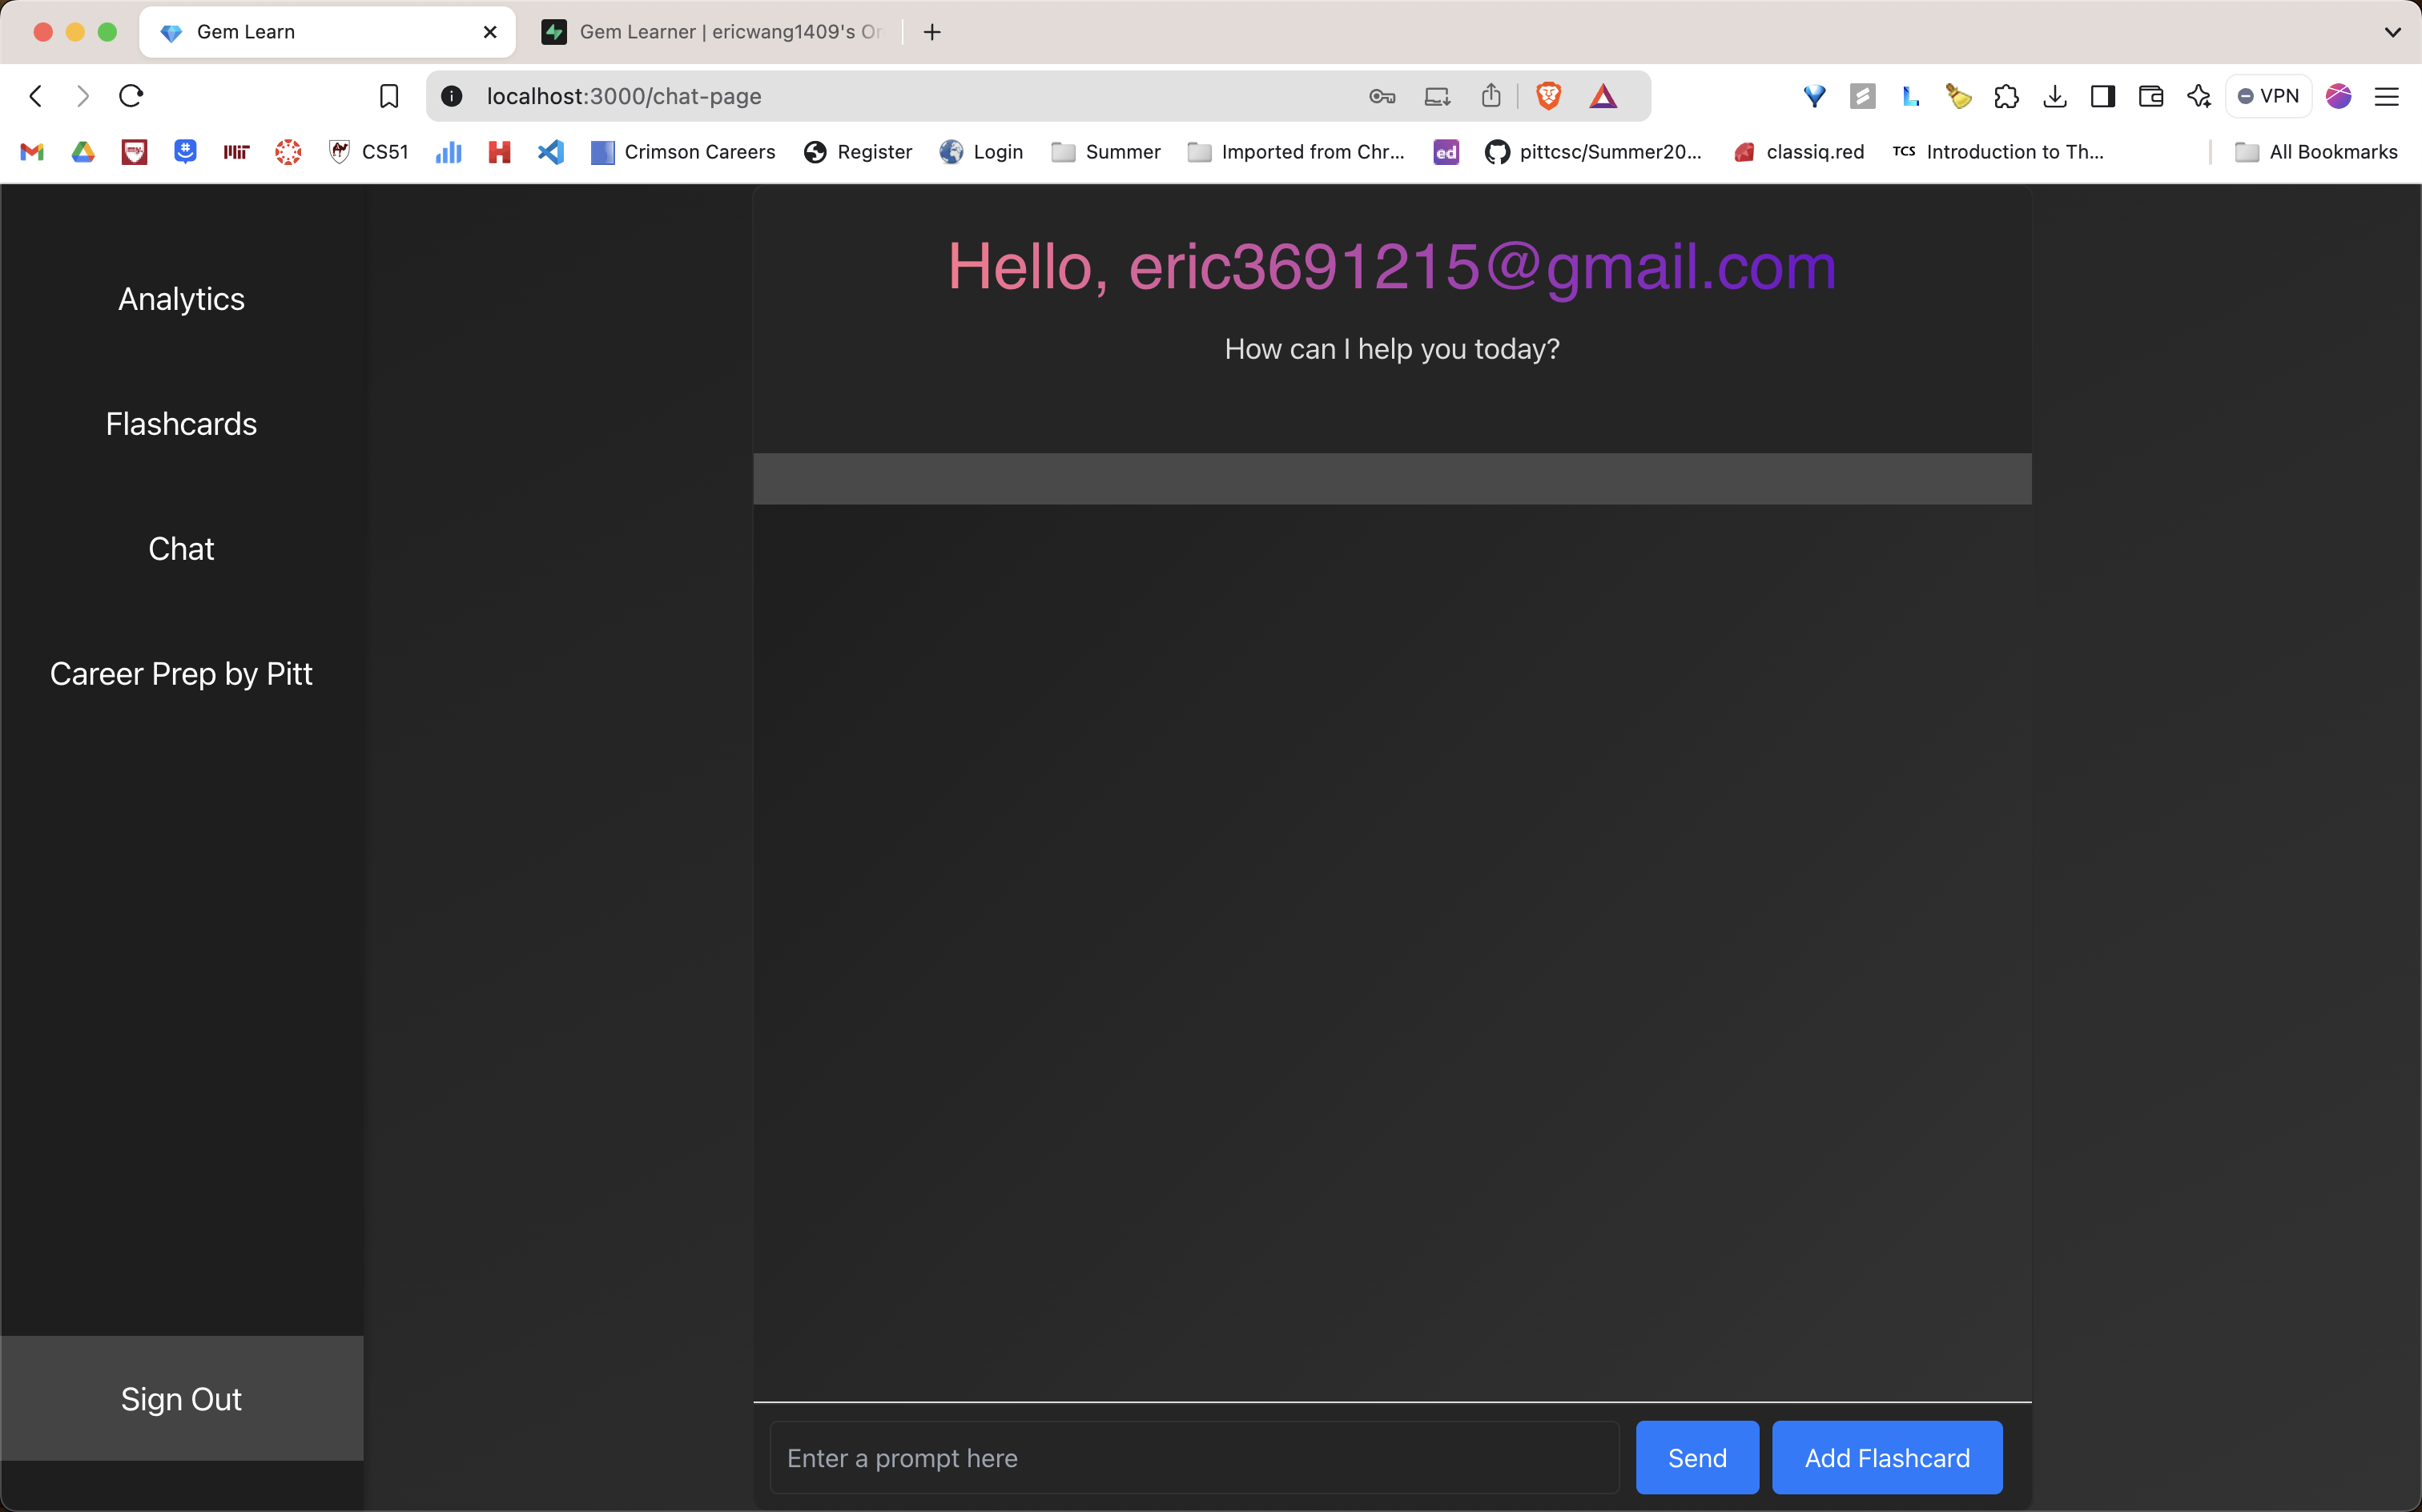Open Analytics from the sidebar
The image size is (2422, 1512).
(181, 299)
